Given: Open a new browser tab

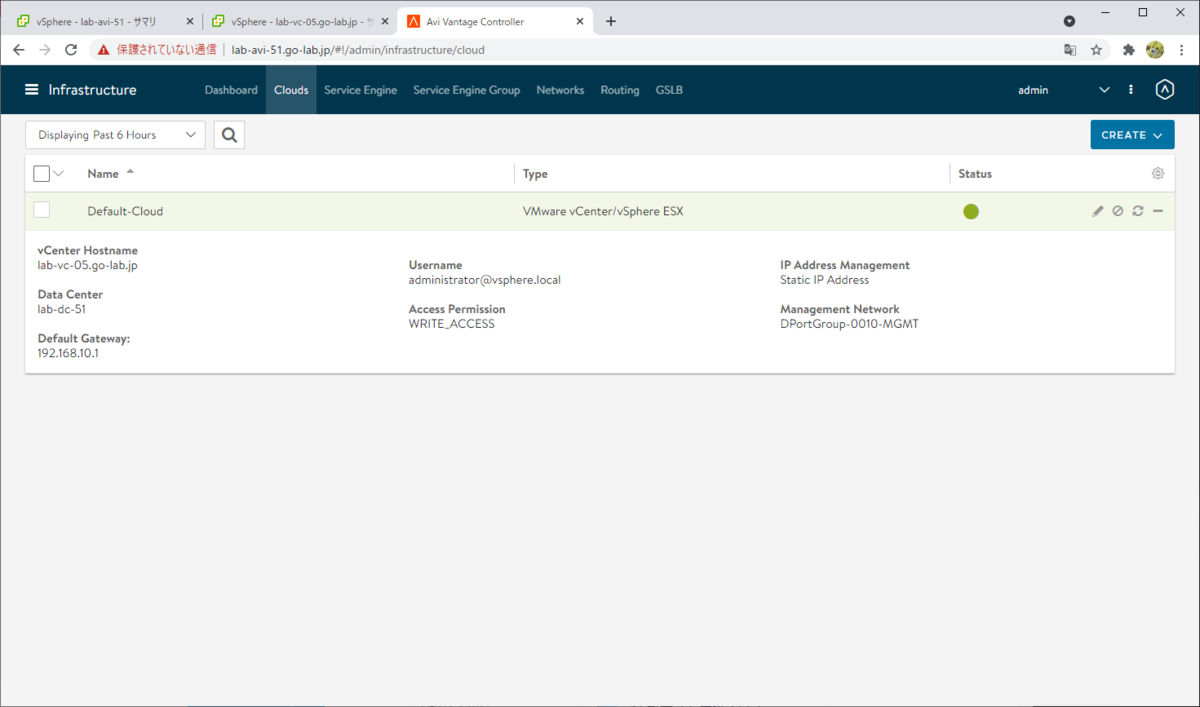Looking at the screenshot, I should [x=611, y=21].
